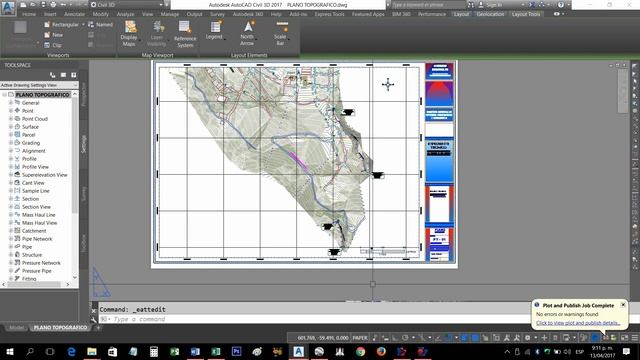The width and height of the screenshot is (640, 360).
Task: Open Microsoft Edge from taskbar
Action: click(71, 351)
